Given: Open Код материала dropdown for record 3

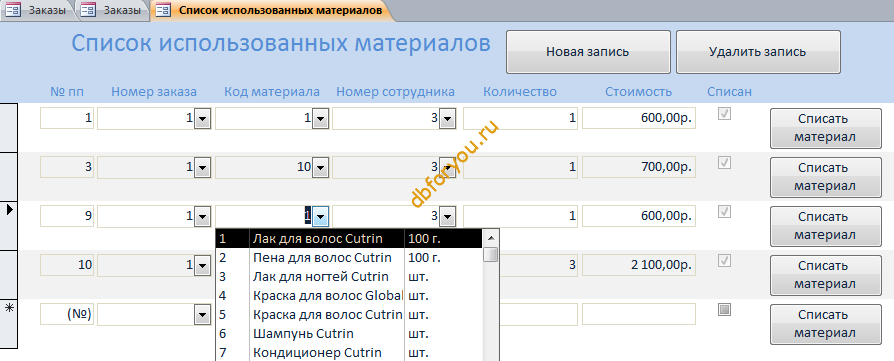Looking at the screenshot, I should pyautogui.click(x=320, y=168).
